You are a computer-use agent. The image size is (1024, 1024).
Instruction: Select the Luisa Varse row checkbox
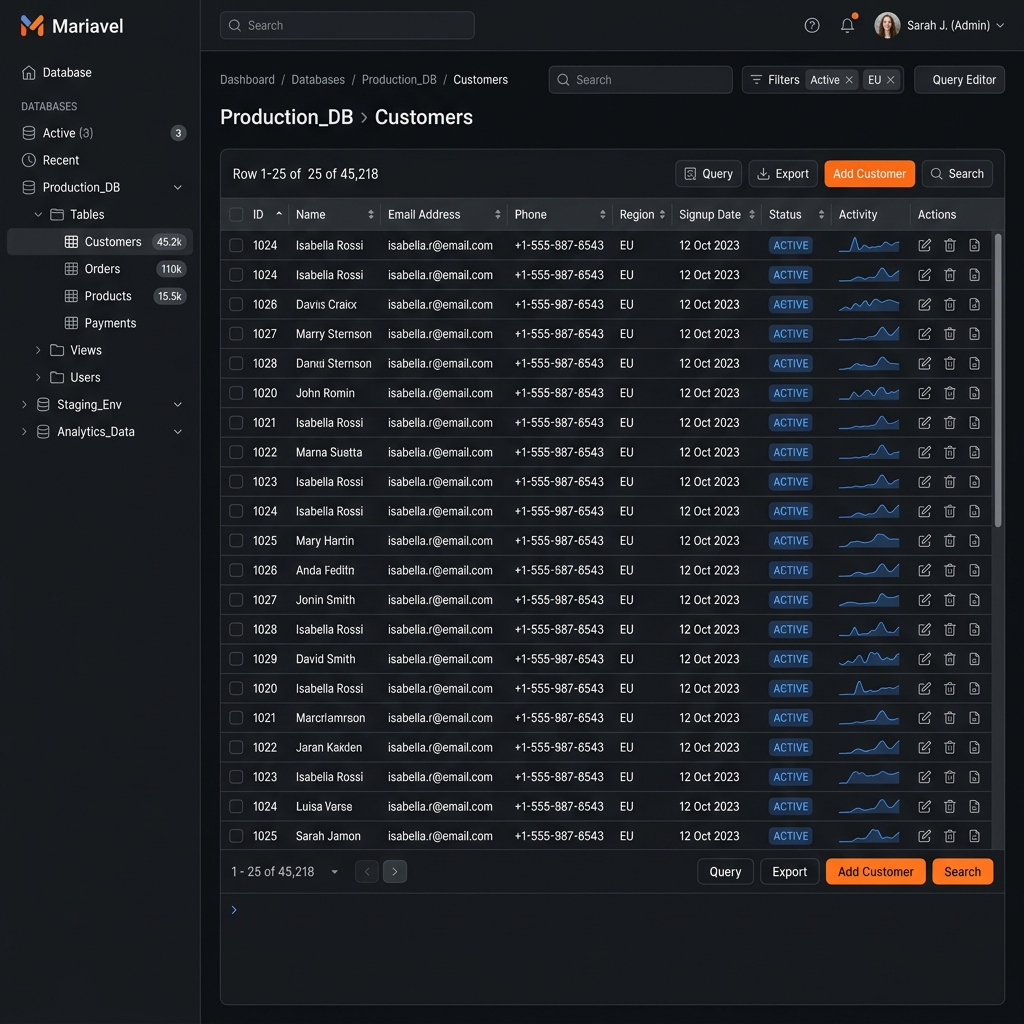(236, 807)
